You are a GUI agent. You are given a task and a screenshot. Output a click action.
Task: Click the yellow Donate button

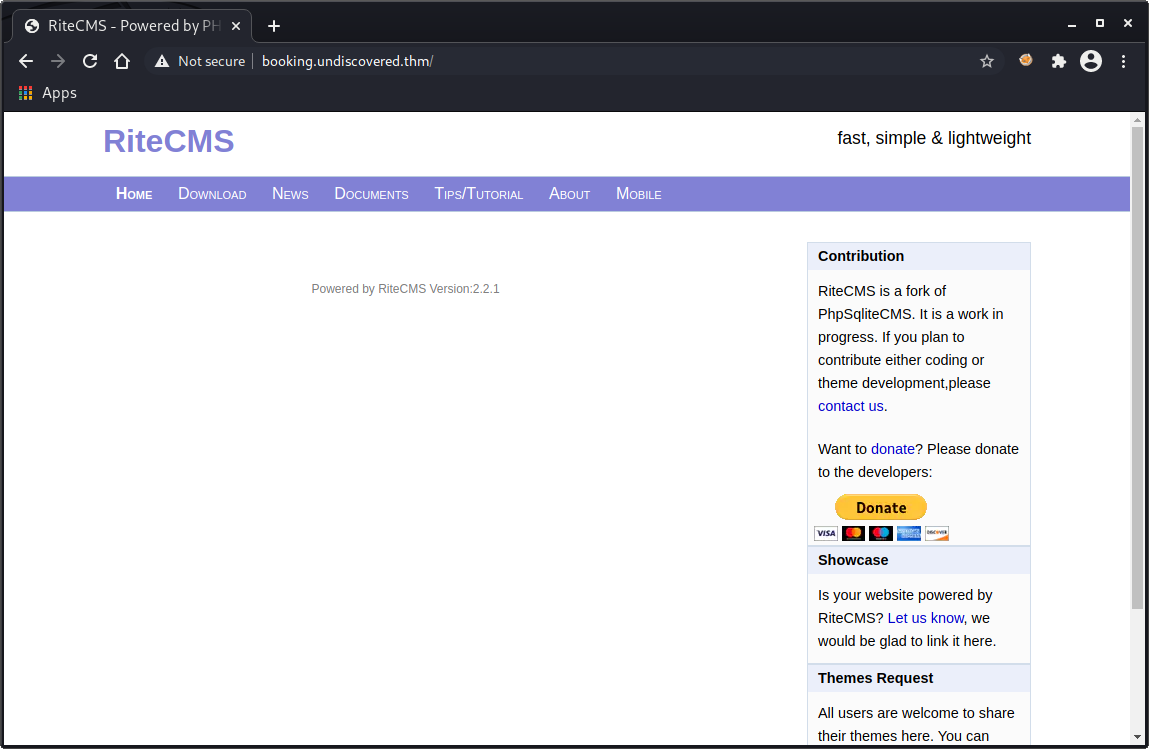[x=880, y=507]
